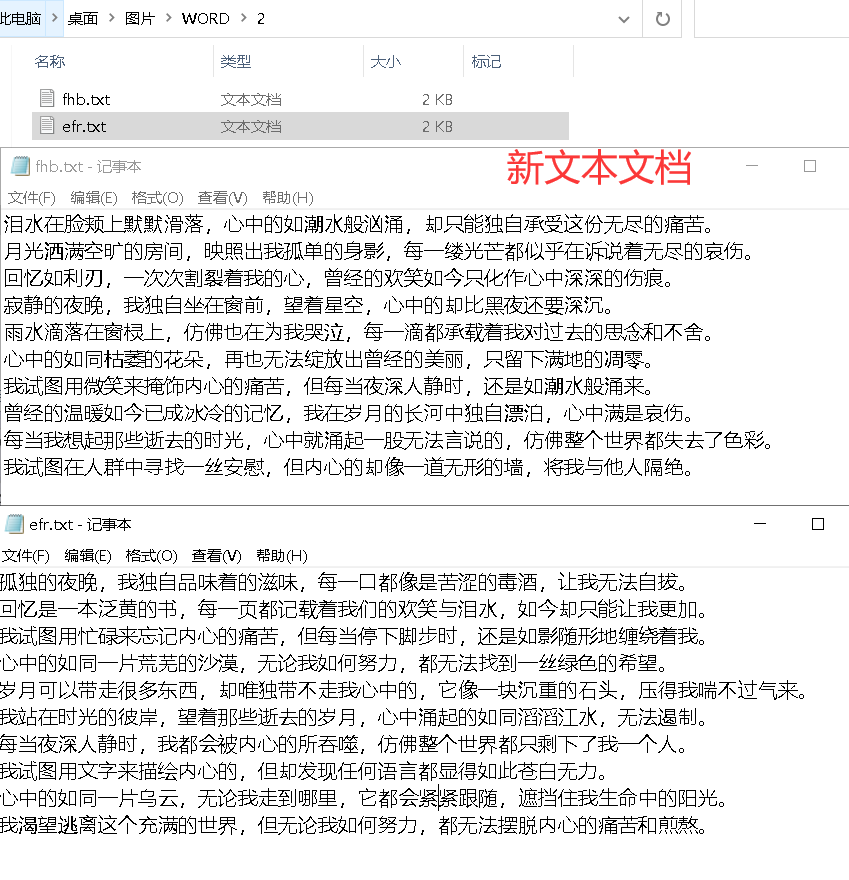The image size is (849, 880).
Task: Place cursor in line starting 每当夜深人静时
Action: [345, 744]
